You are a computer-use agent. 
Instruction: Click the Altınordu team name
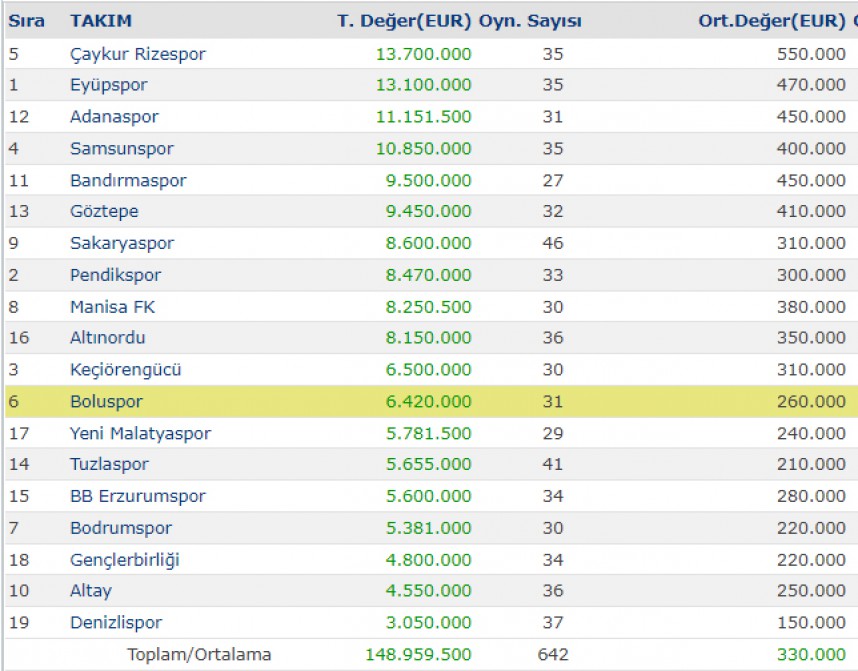point(108,338)
